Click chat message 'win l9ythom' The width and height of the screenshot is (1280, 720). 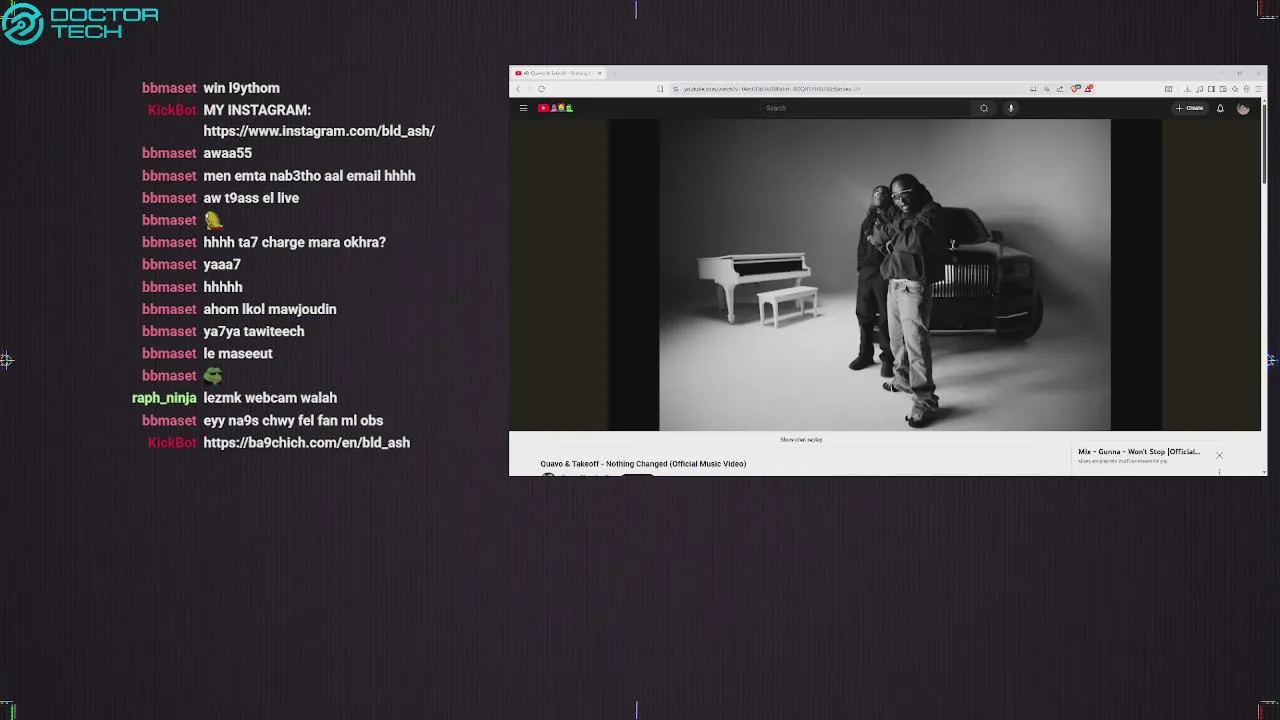[241, 88]
